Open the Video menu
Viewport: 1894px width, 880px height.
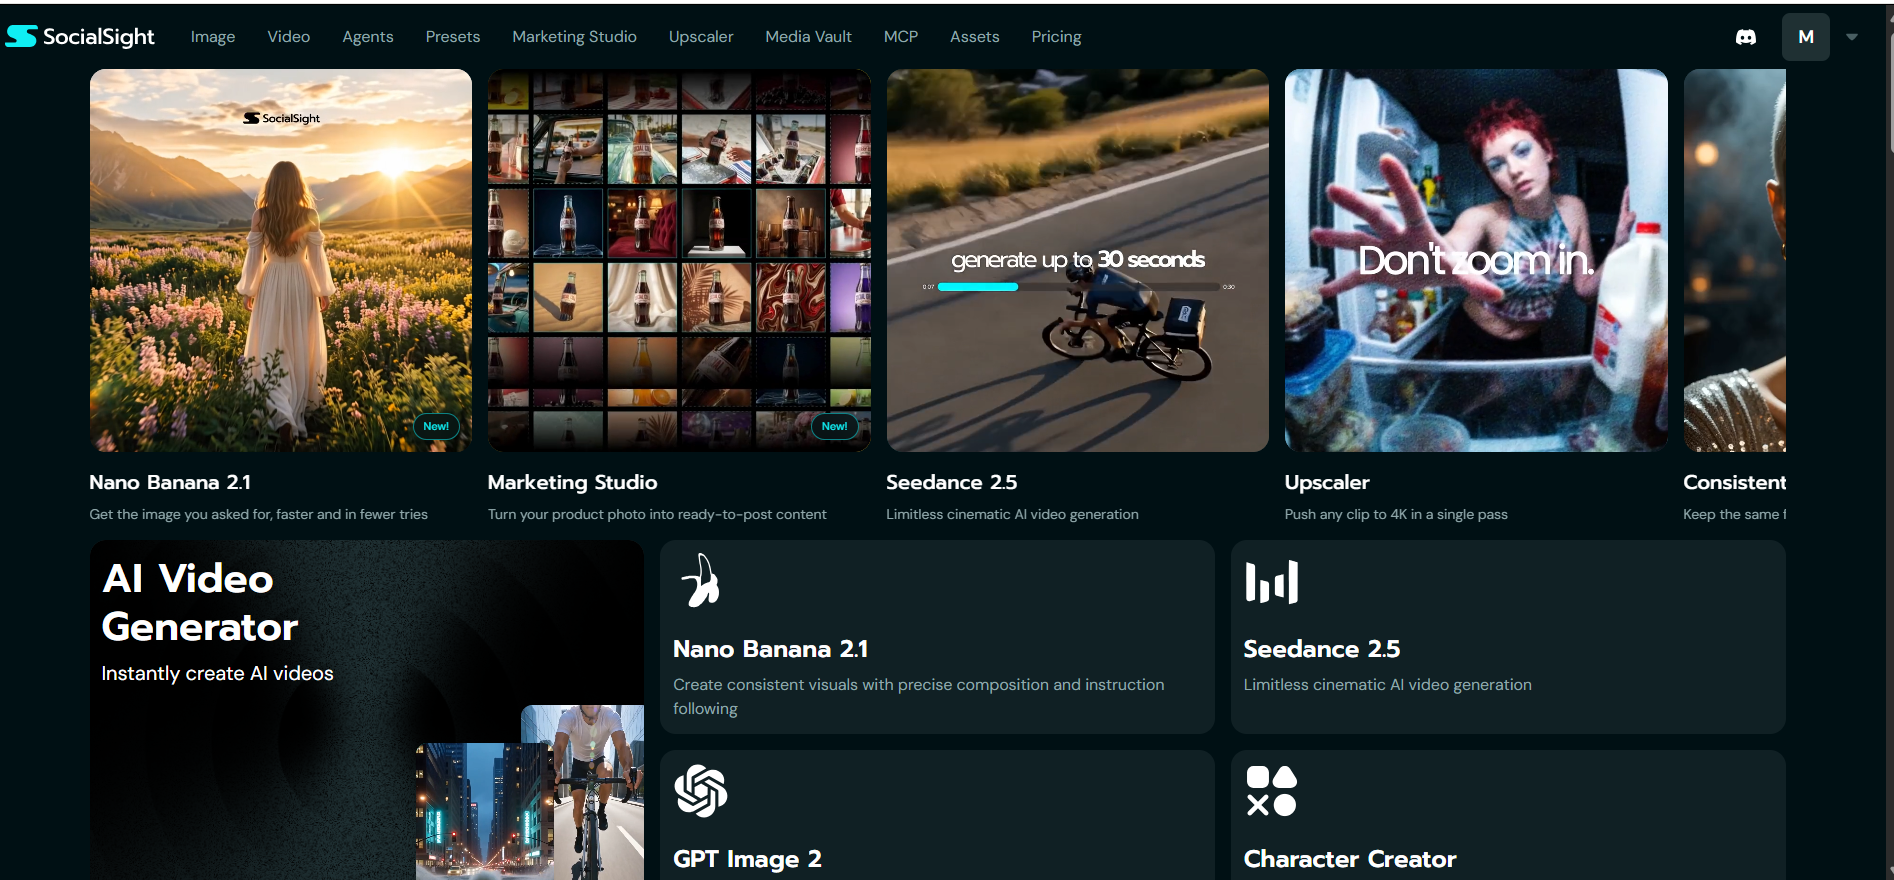288,37
